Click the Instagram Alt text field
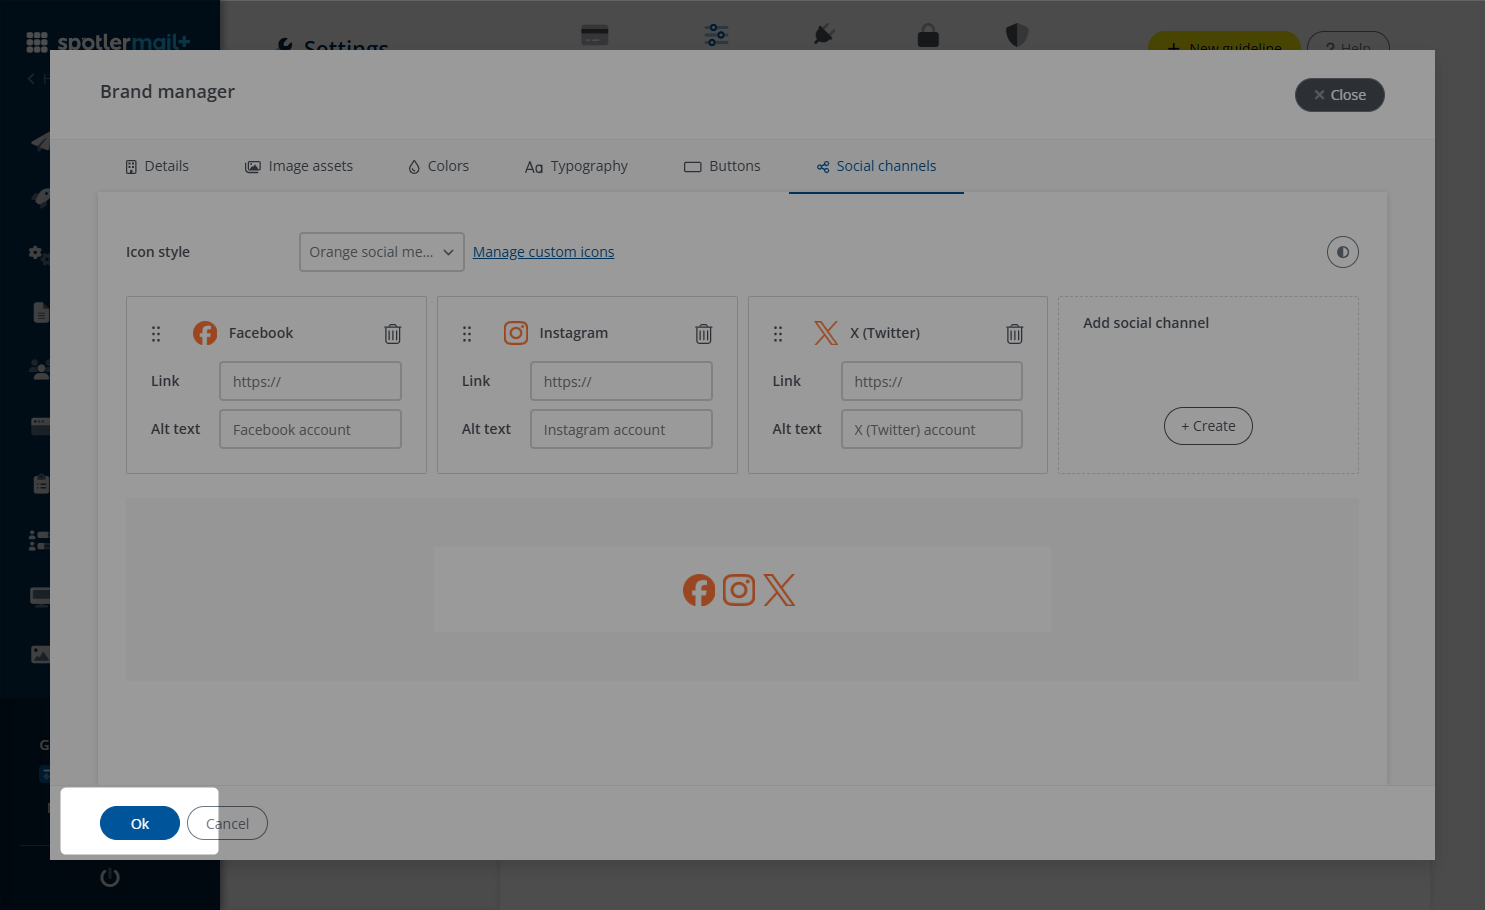1485x910 pixels. pyautogui.click(x=621, y=429)
